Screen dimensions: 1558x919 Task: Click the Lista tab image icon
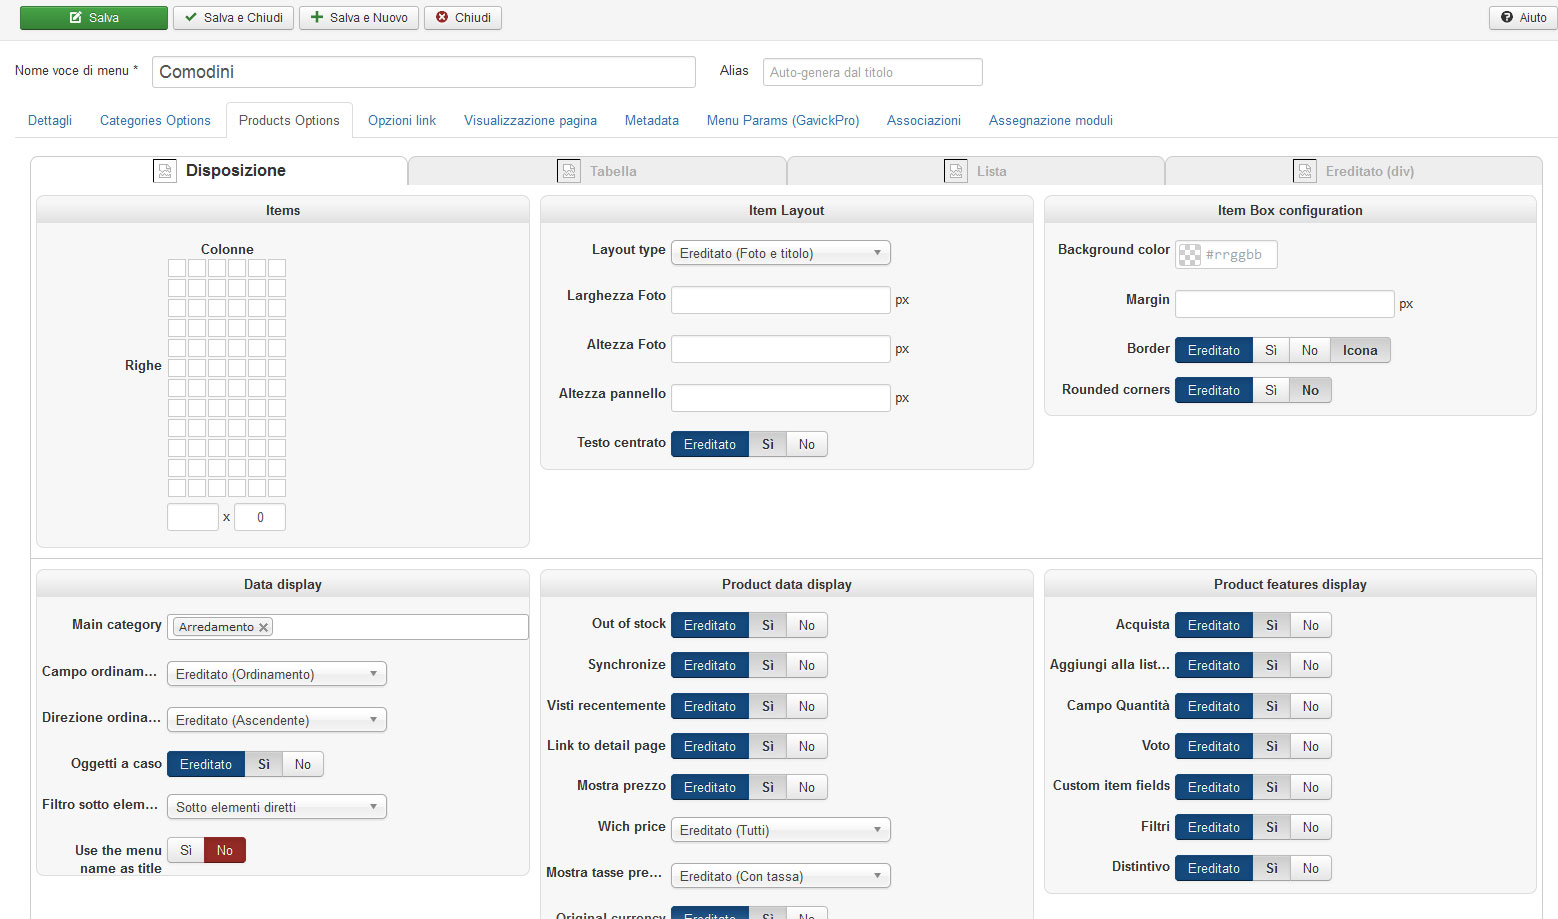coord(956,171)
